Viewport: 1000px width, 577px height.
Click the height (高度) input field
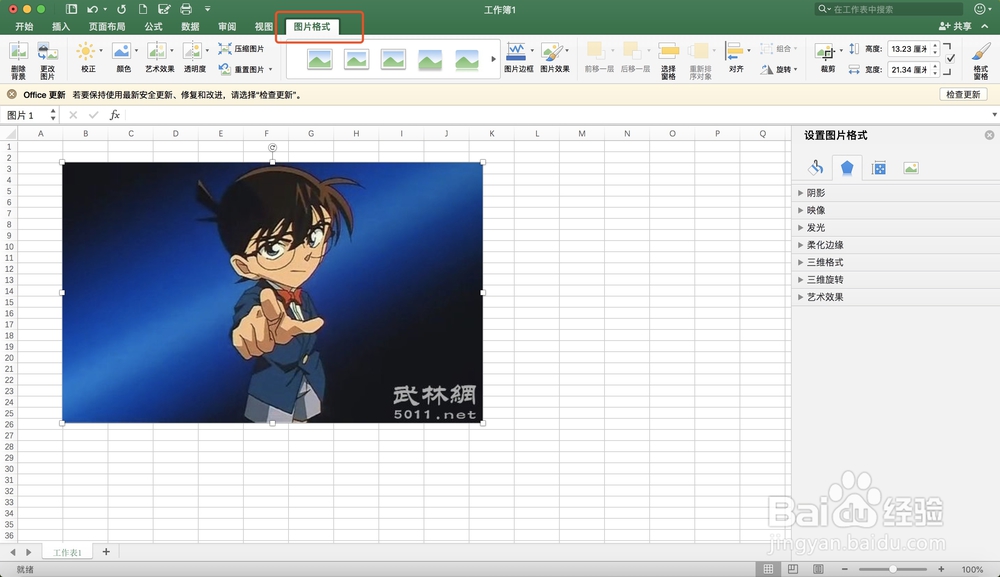909,48
